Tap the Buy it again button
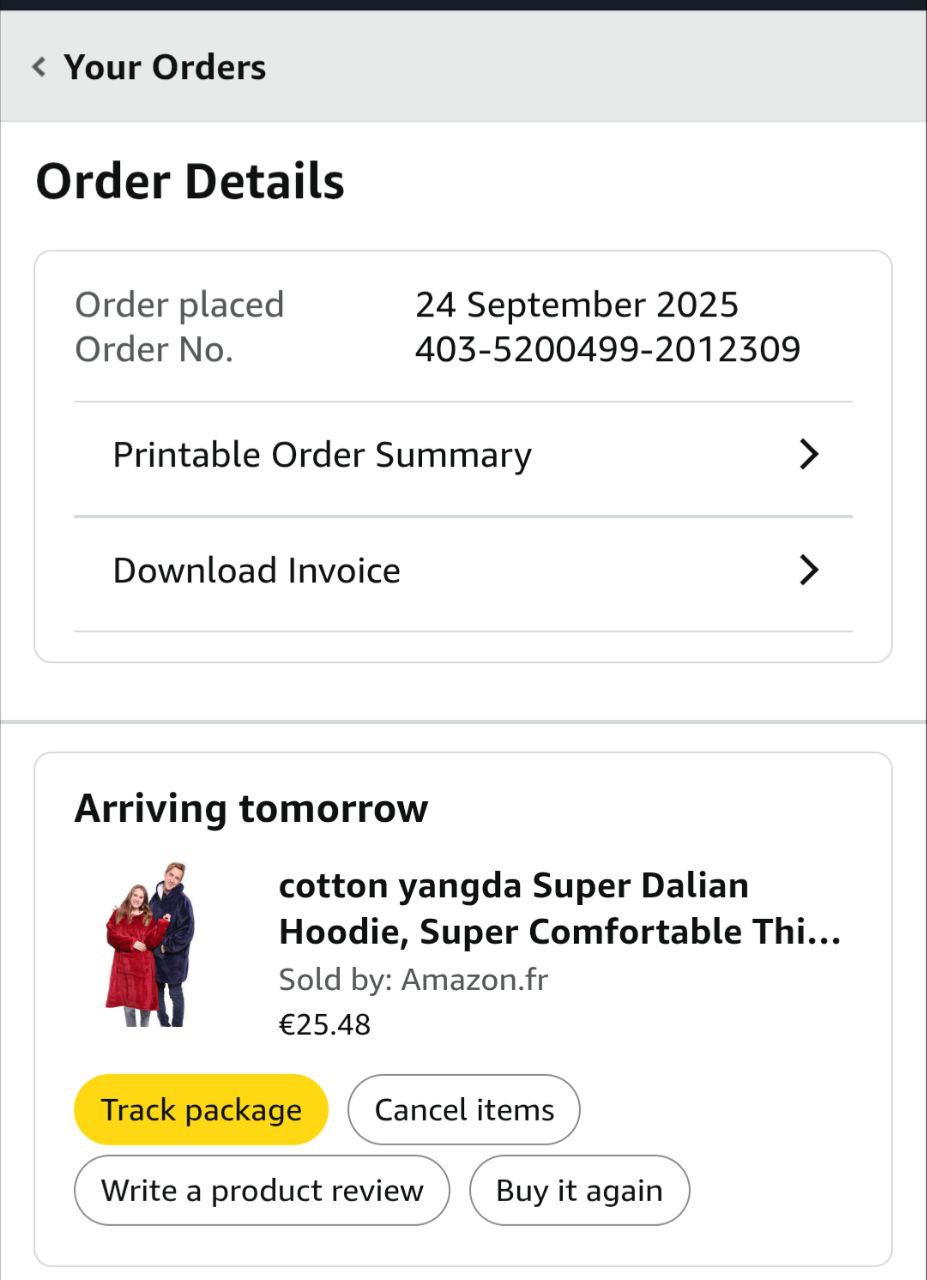This screenshot has height=1280, width=927. tap(579, 1191)
